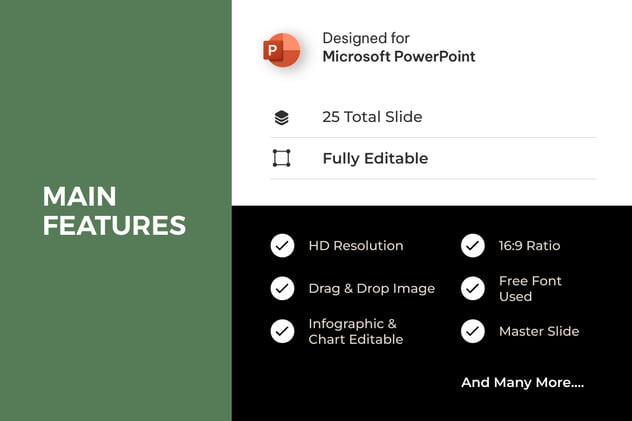Click the HD Resolution text
Viewport: 632px width, 421px height.
(x=355, y=246)
